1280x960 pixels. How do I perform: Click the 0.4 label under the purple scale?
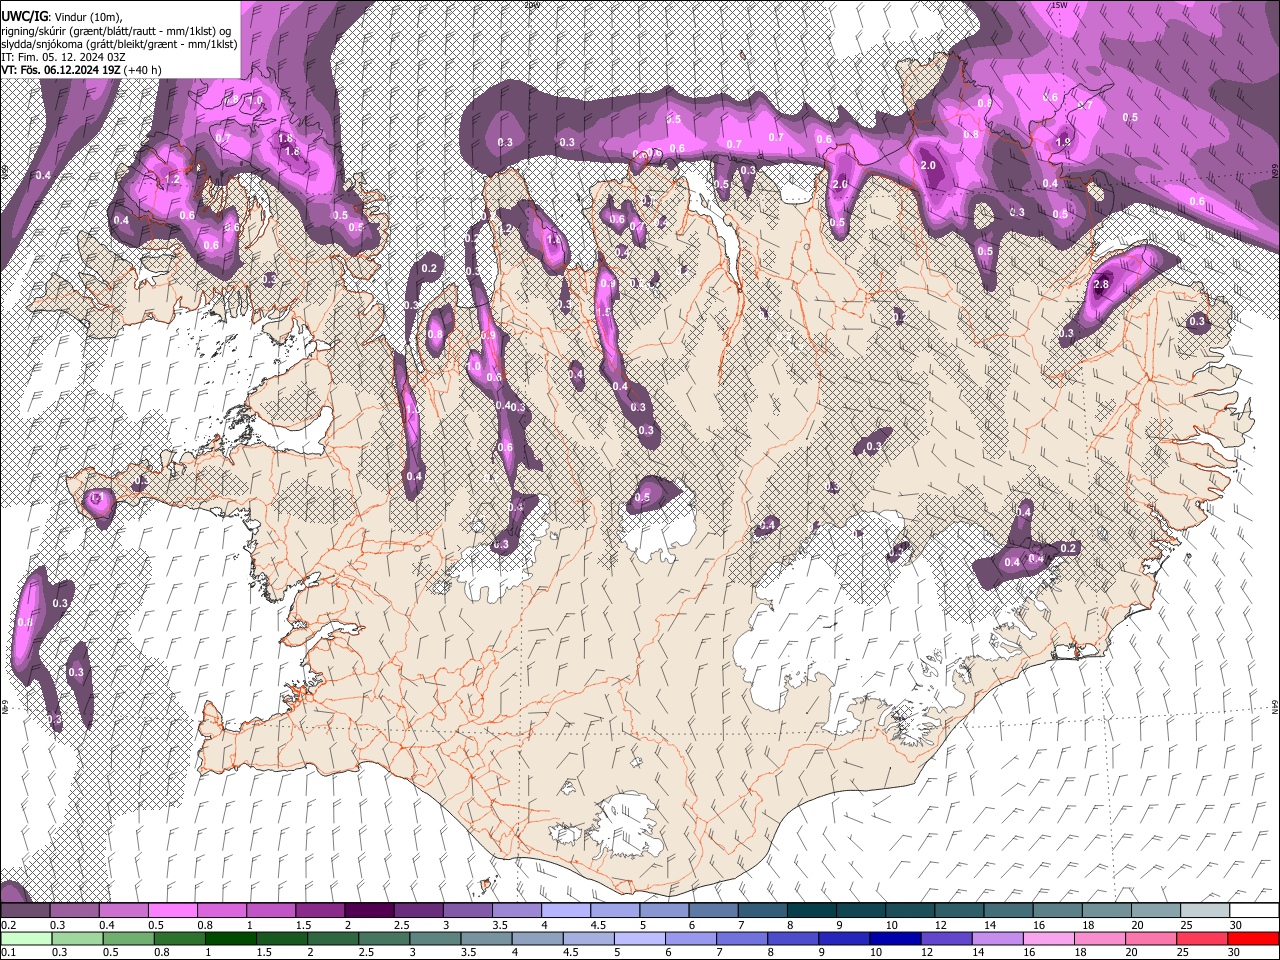(107, 925)
